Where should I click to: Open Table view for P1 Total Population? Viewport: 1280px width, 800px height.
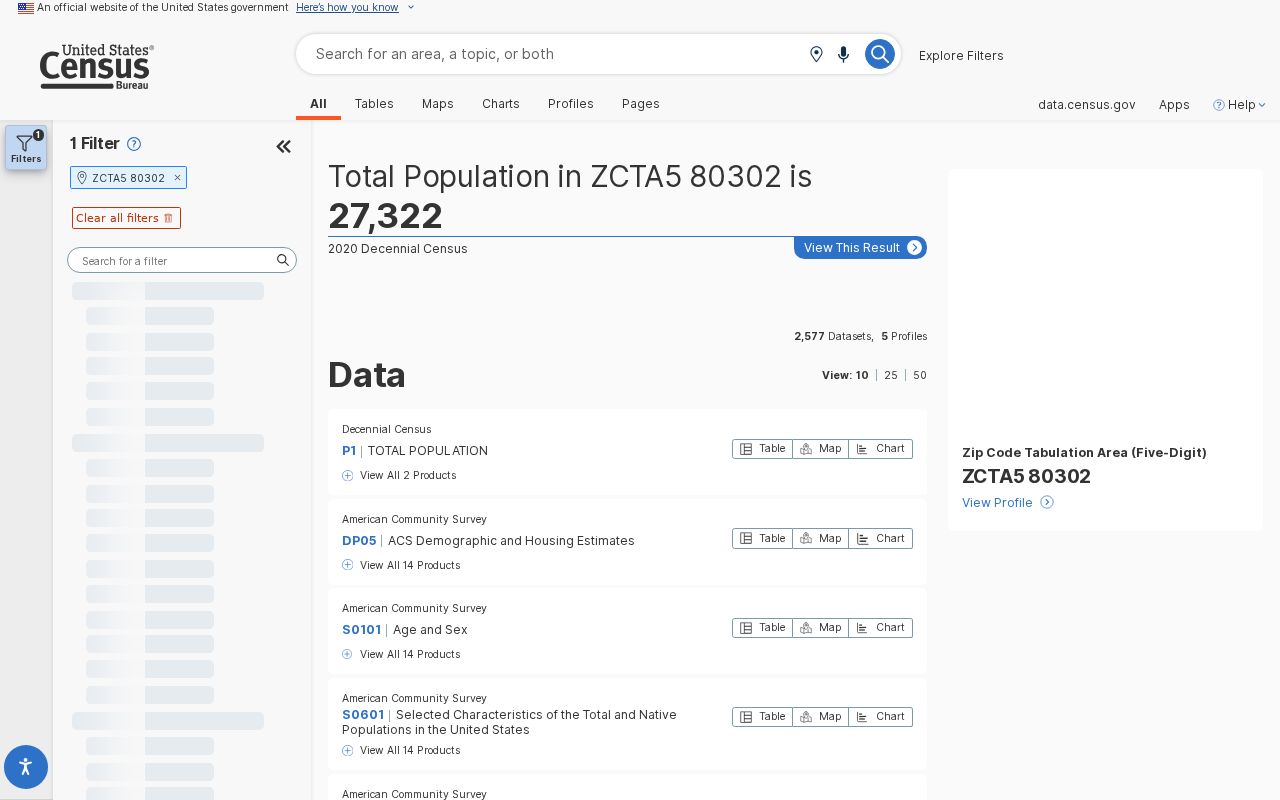[762, 449]
